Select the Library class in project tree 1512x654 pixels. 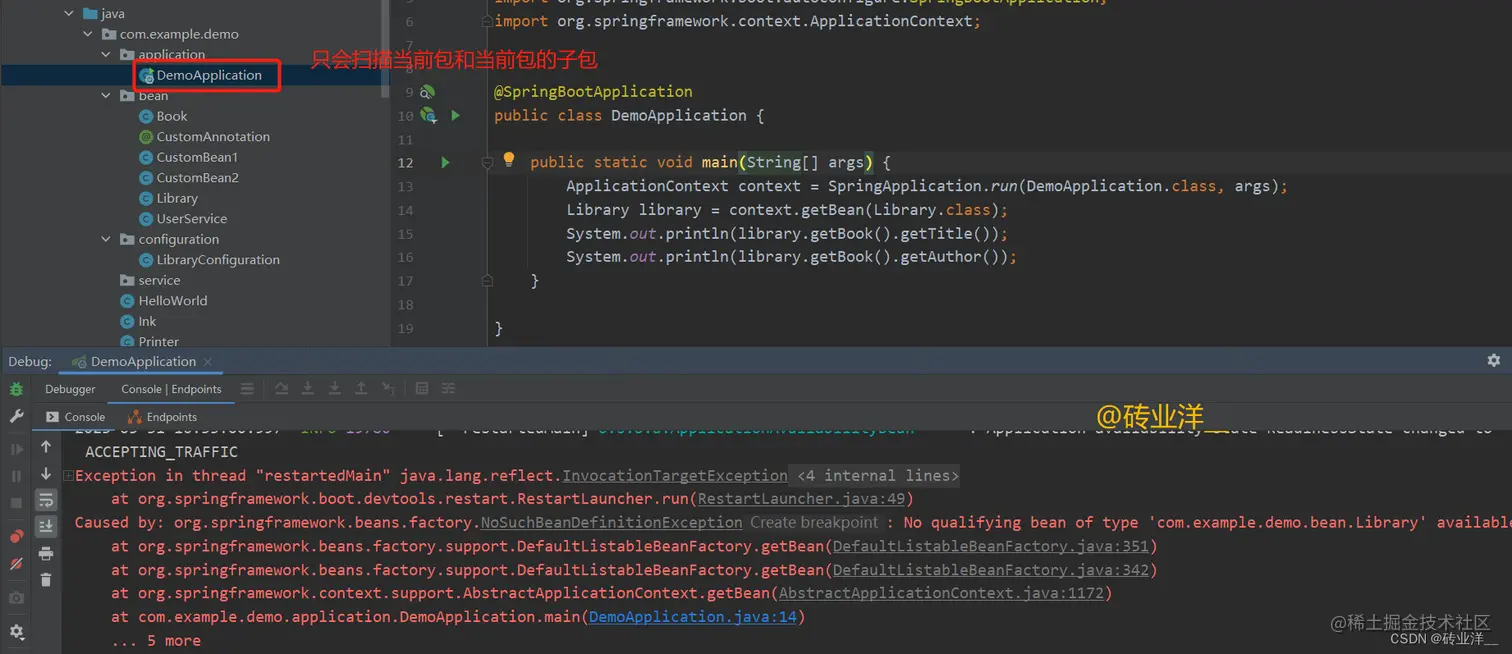[168, 198]
